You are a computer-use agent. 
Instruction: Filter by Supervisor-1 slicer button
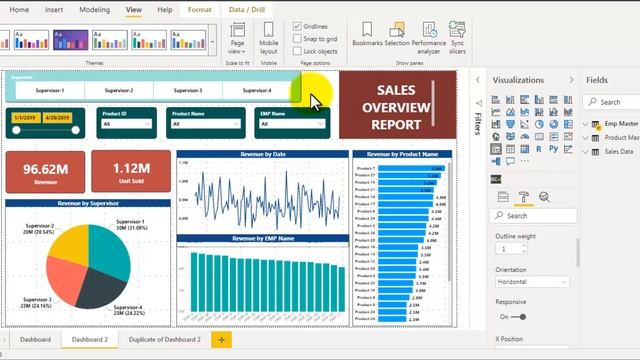click(x=50, y=90)
